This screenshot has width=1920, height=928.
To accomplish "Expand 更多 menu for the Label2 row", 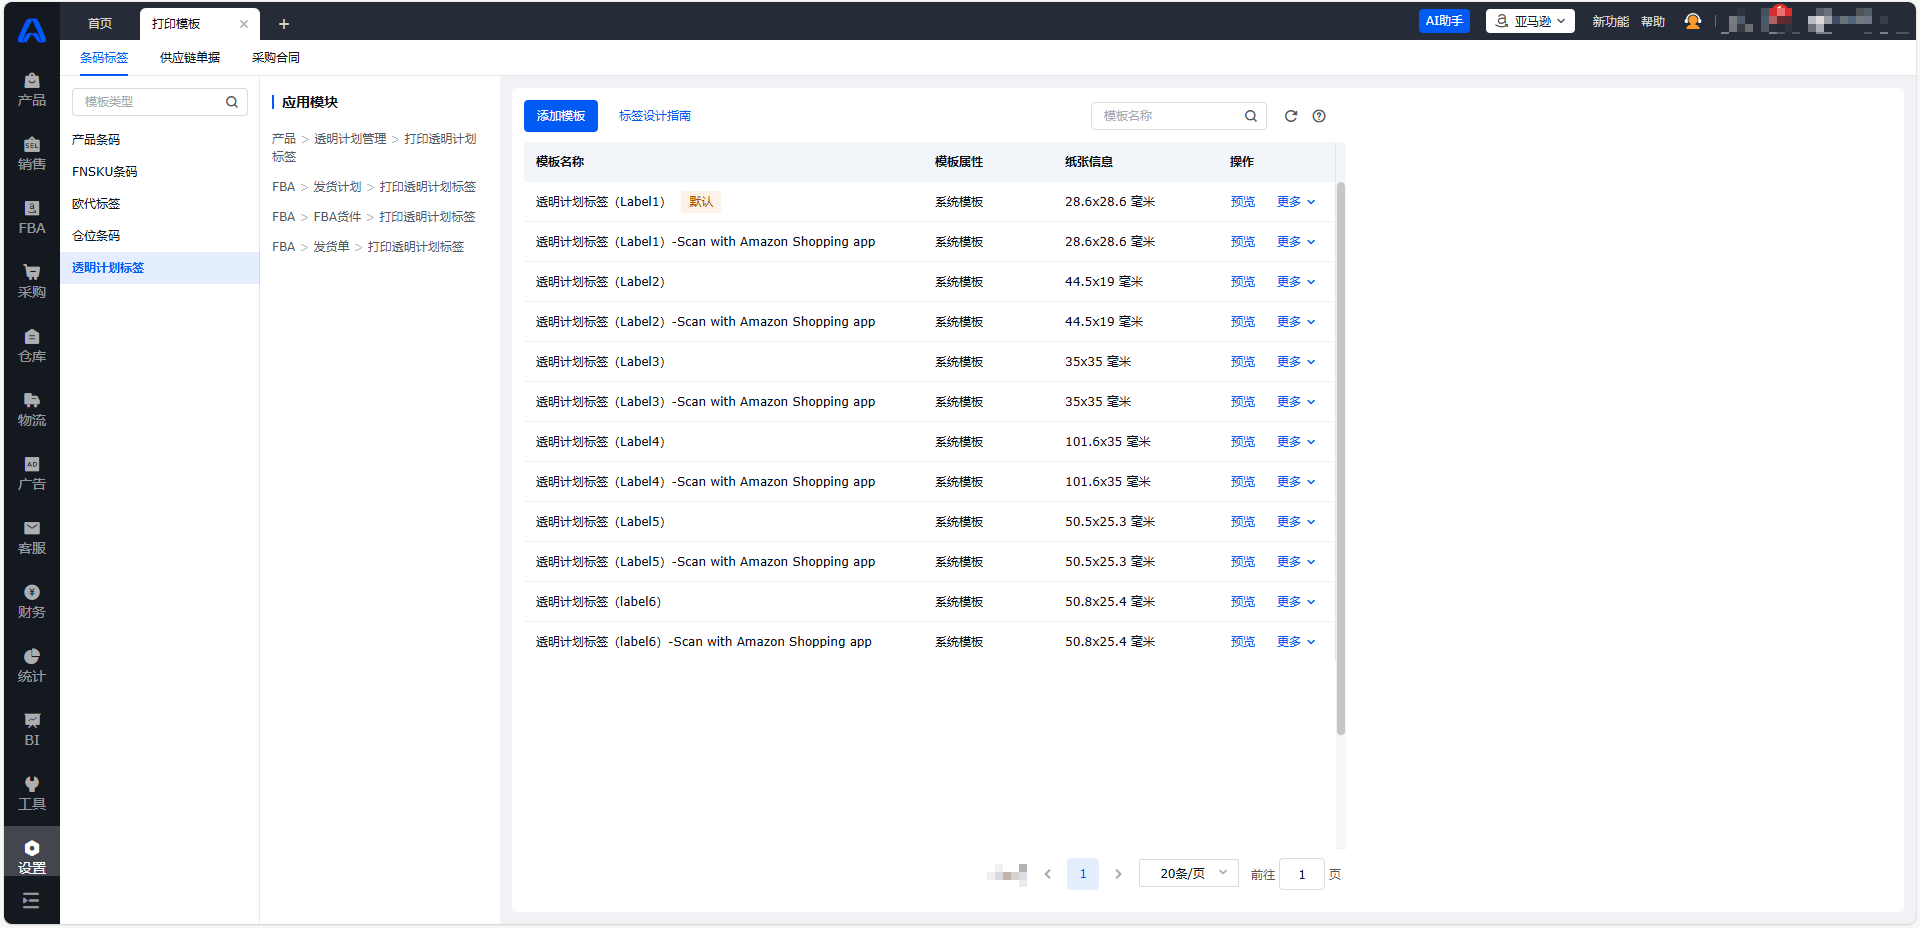I will (1295, 282).
